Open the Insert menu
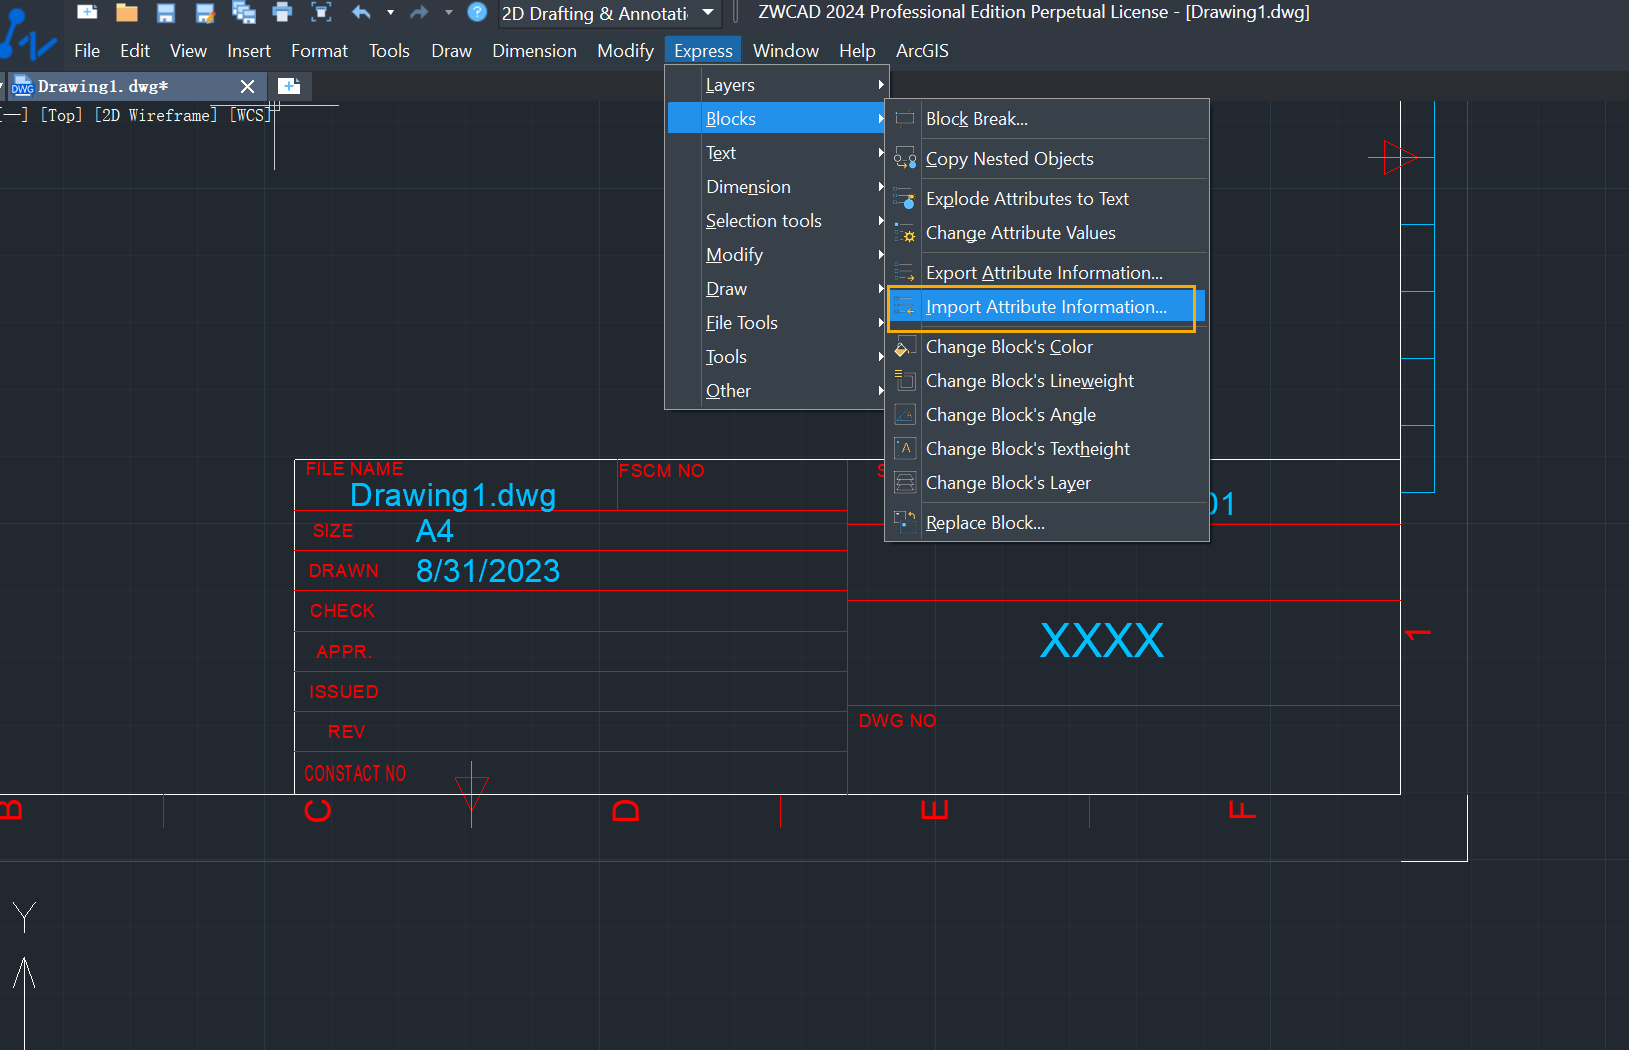This screenshot has height=1050, width=1629. point(249,51)
